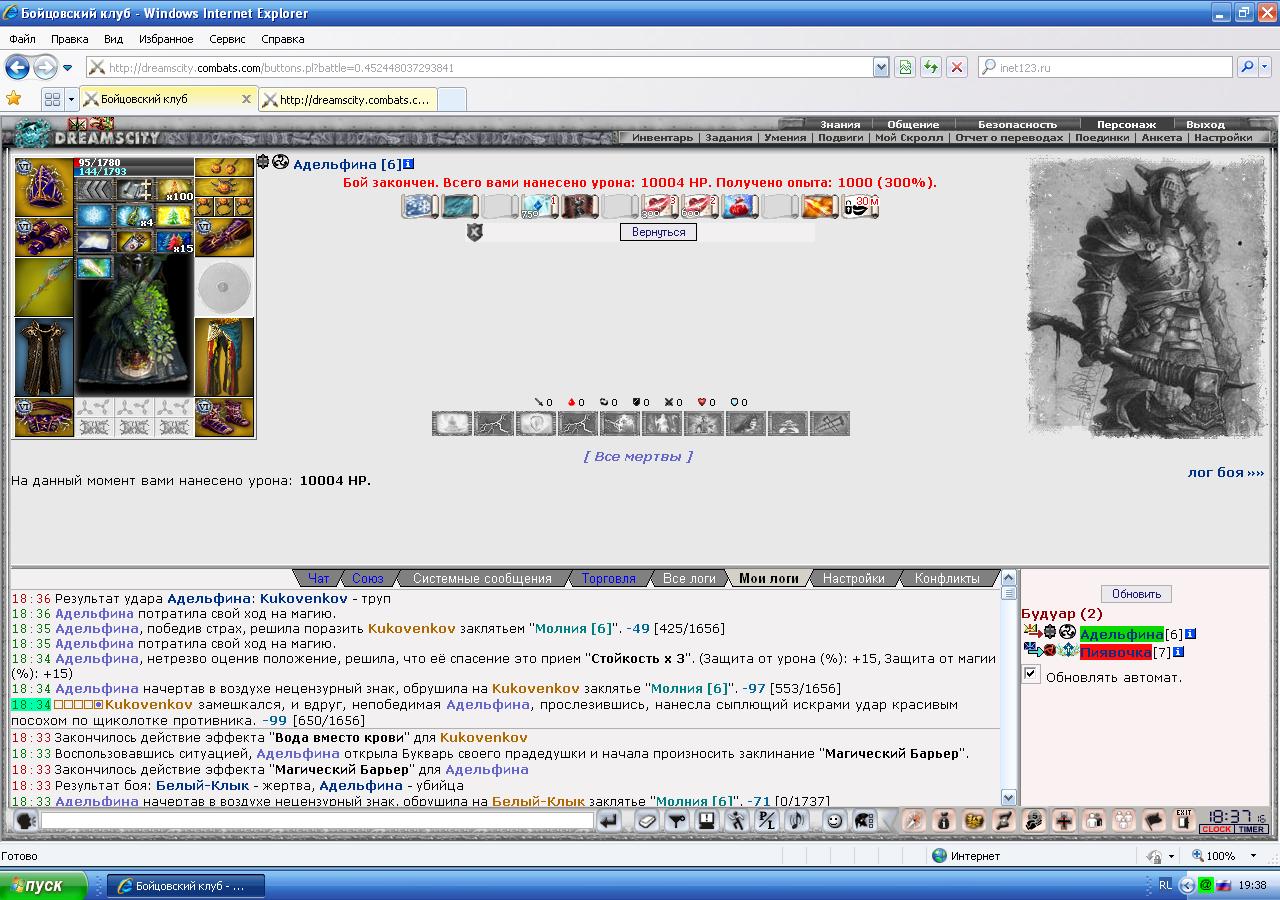Screen dimensions: 1280x900
Task: Click the chat message input field
Action: (x=317, y=821)
